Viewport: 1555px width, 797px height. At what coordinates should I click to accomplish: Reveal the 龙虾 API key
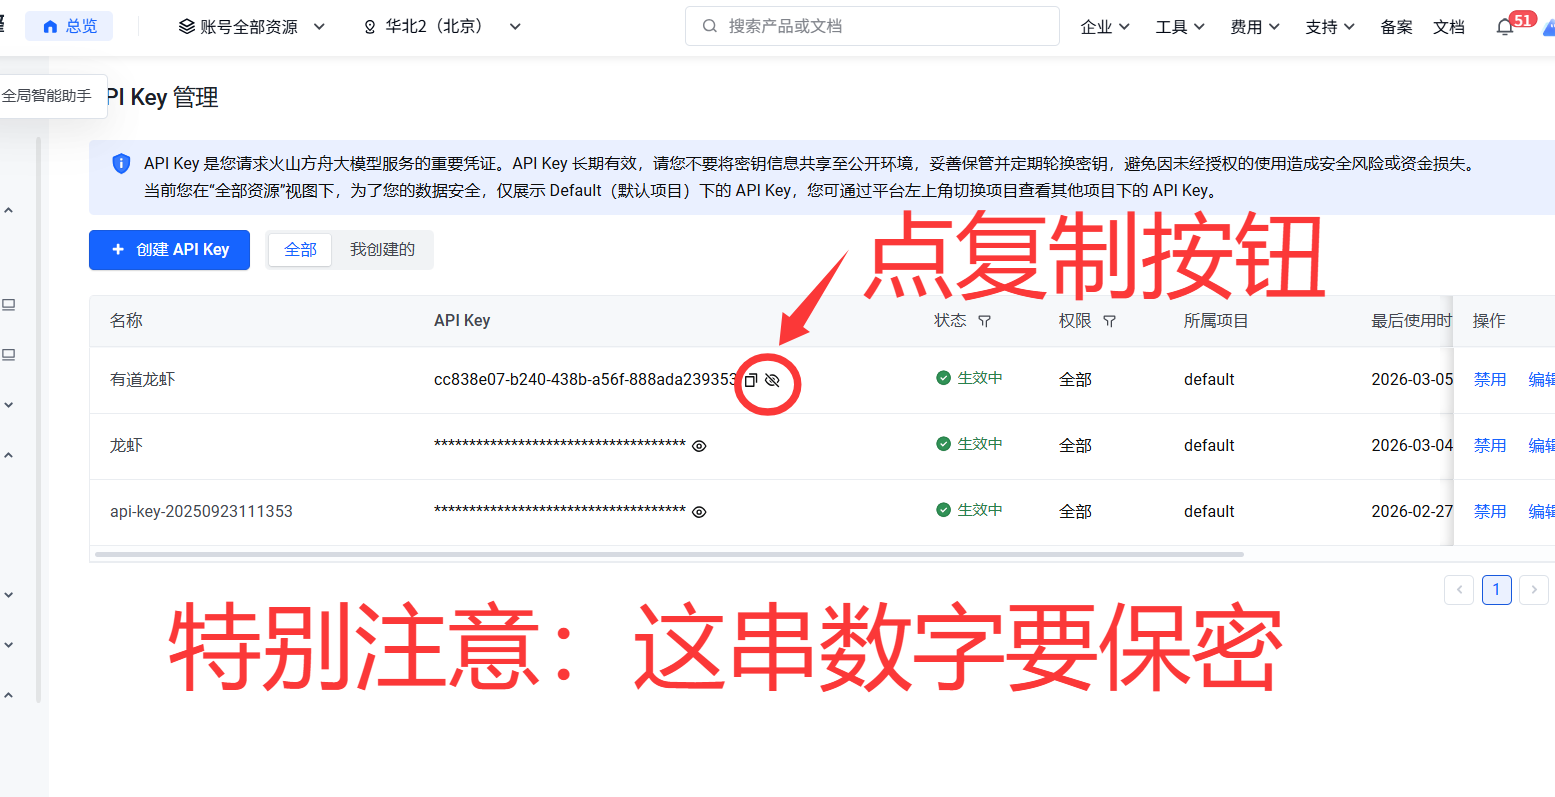coord(699,446)
